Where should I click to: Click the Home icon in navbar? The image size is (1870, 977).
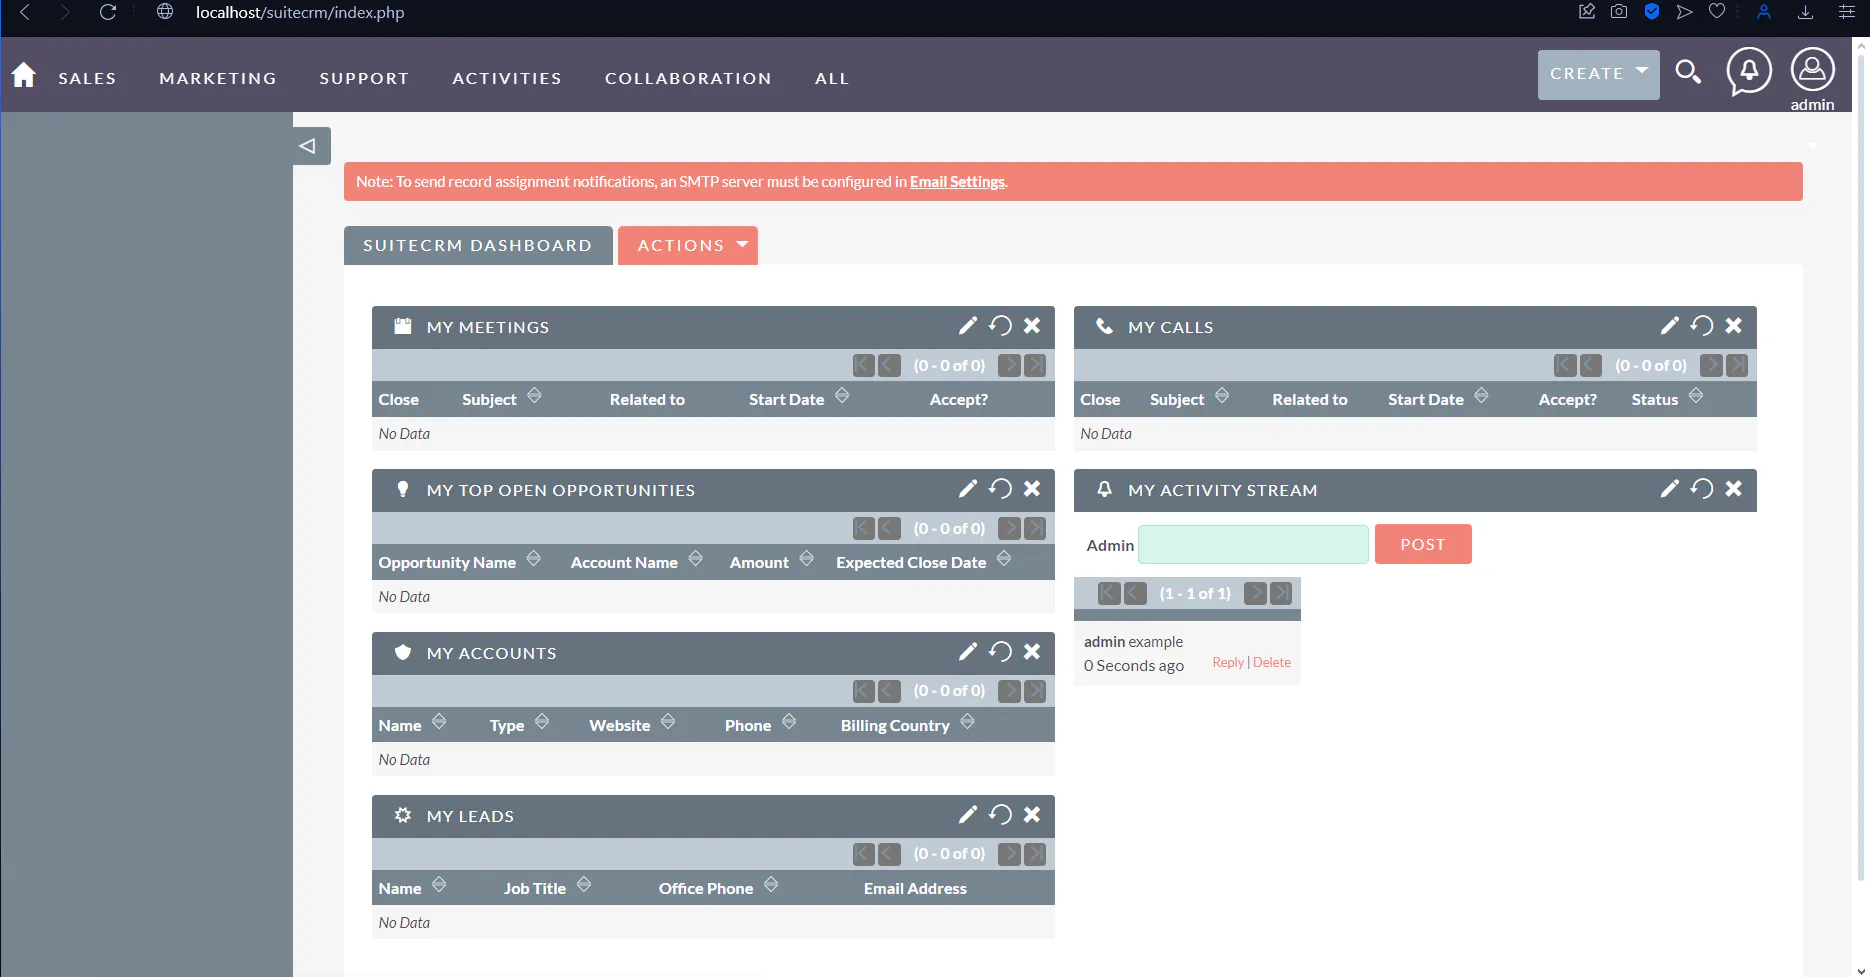tap(24, 76)
